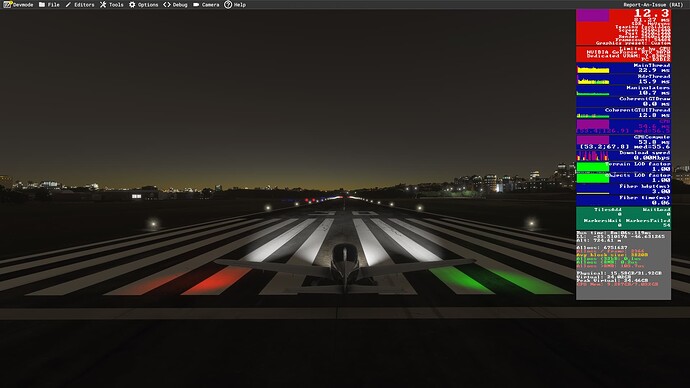Click the CoherentGTDraw 0.0 ms reading
Viewport: 690px width, 388px height.
(645, 102)
